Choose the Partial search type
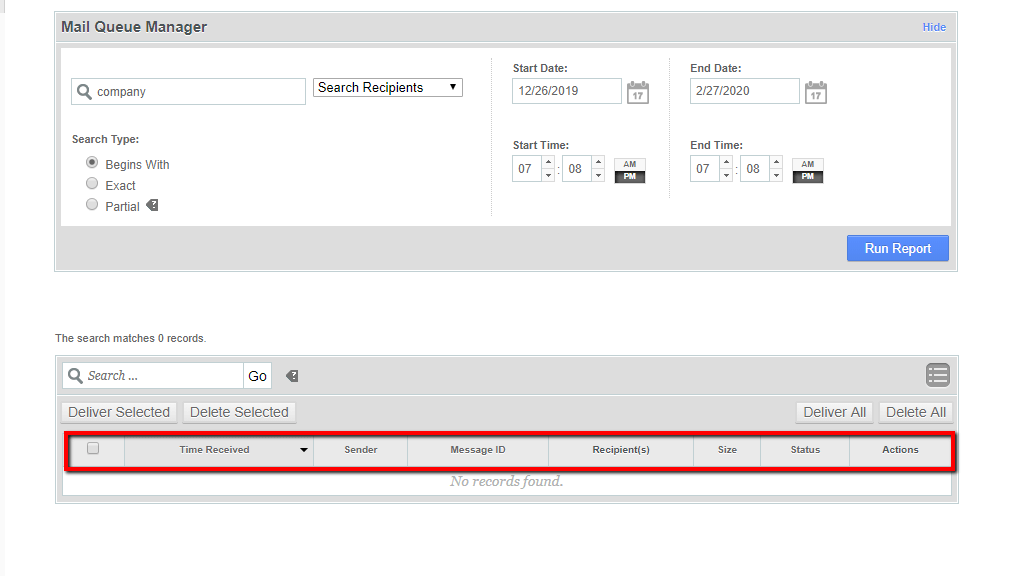The image size is (1024, 576). tap(92, 205)
